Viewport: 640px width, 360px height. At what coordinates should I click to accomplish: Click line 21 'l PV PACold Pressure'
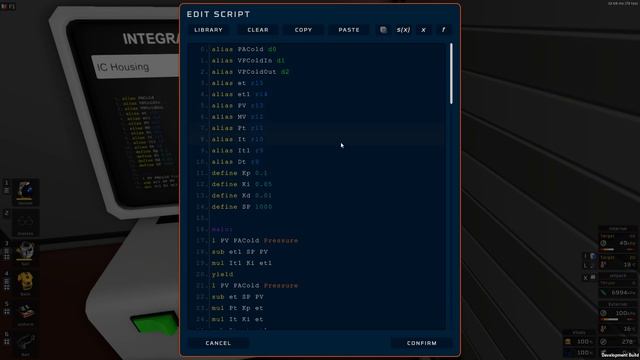pyautogui.click(x=255, y=286)
